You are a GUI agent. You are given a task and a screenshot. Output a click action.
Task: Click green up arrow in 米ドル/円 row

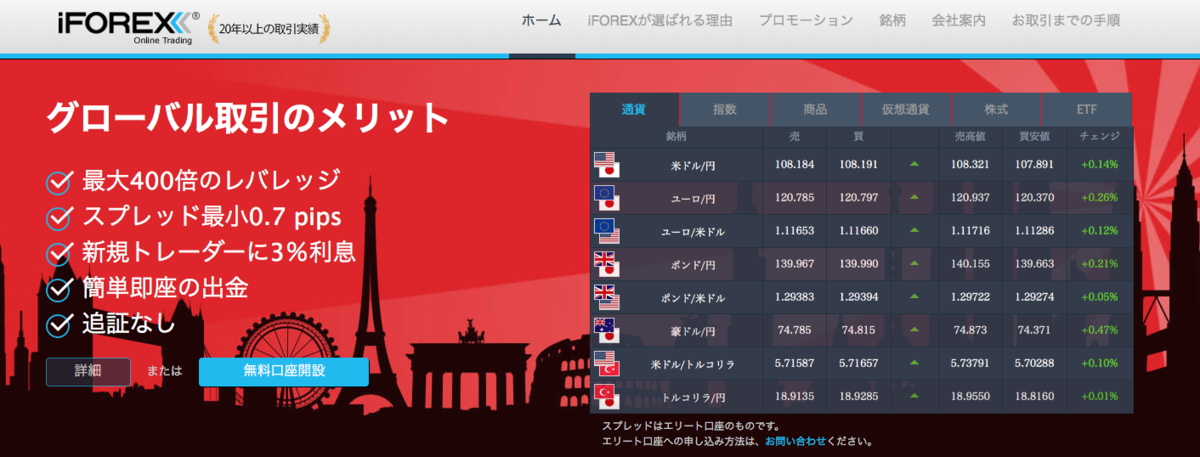tap(914, 164)
